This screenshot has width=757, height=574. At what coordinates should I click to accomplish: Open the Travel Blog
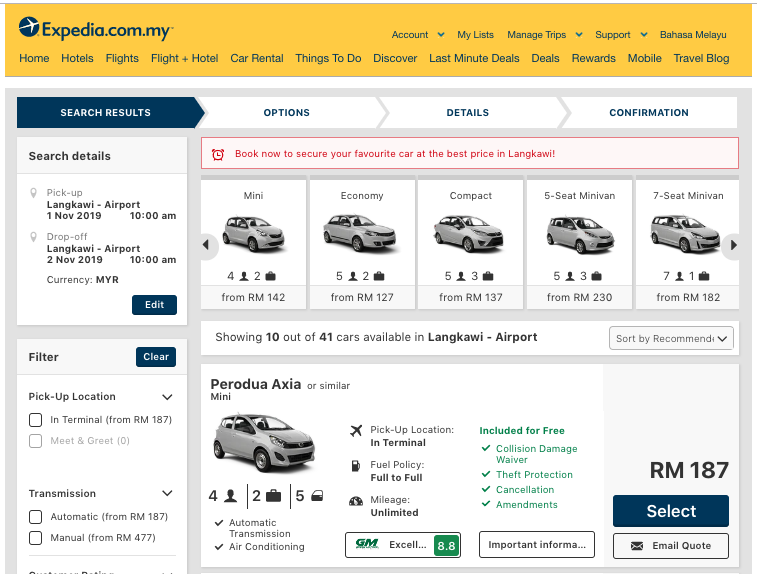point(701,58)
